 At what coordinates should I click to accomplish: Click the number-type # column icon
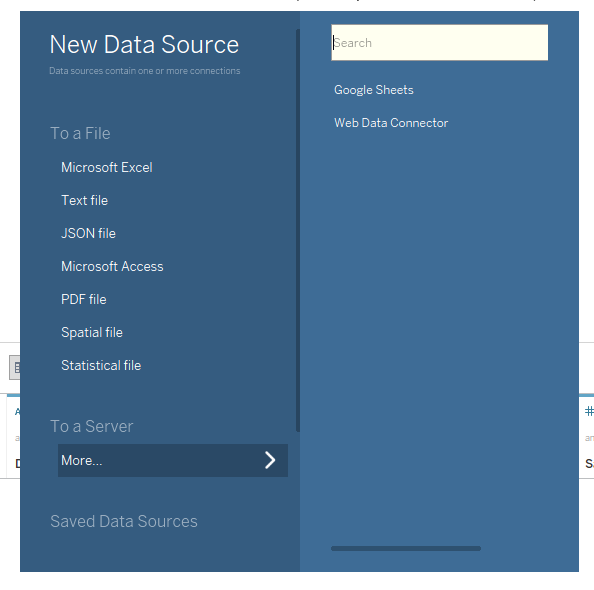click(x=589, y=411)
